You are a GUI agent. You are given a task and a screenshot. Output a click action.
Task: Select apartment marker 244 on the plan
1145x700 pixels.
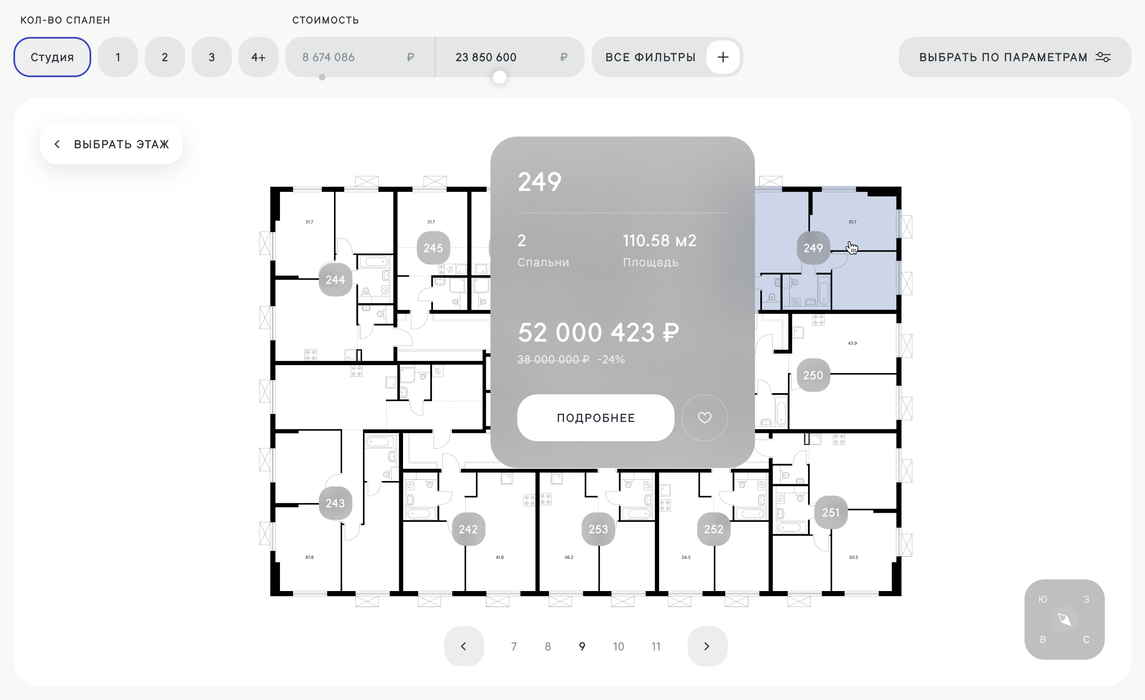pos(335,280)
